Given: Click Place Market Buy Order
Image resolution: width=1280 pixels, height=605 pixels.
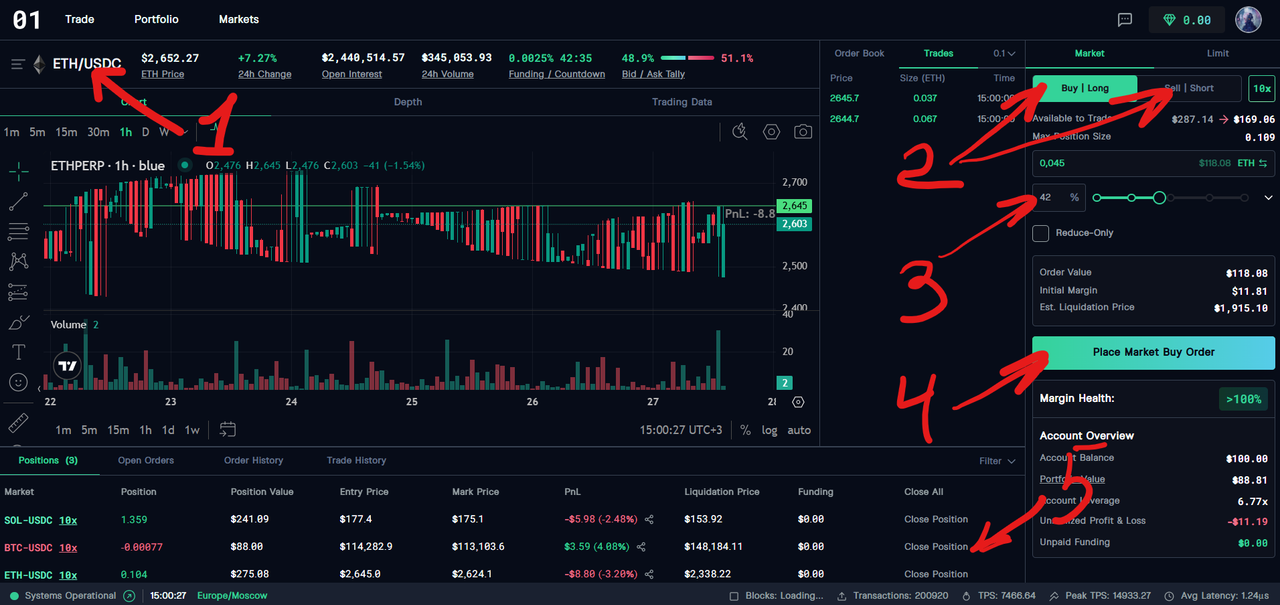Looking at the screenshot, I should 1154,352.
